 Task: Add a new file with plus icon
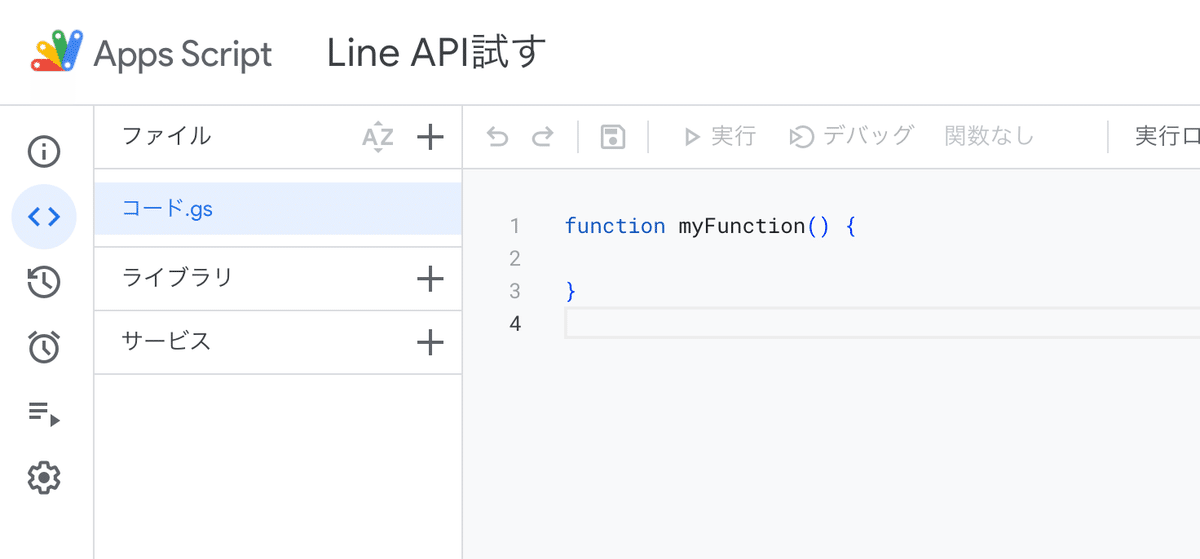click(430, 137)
